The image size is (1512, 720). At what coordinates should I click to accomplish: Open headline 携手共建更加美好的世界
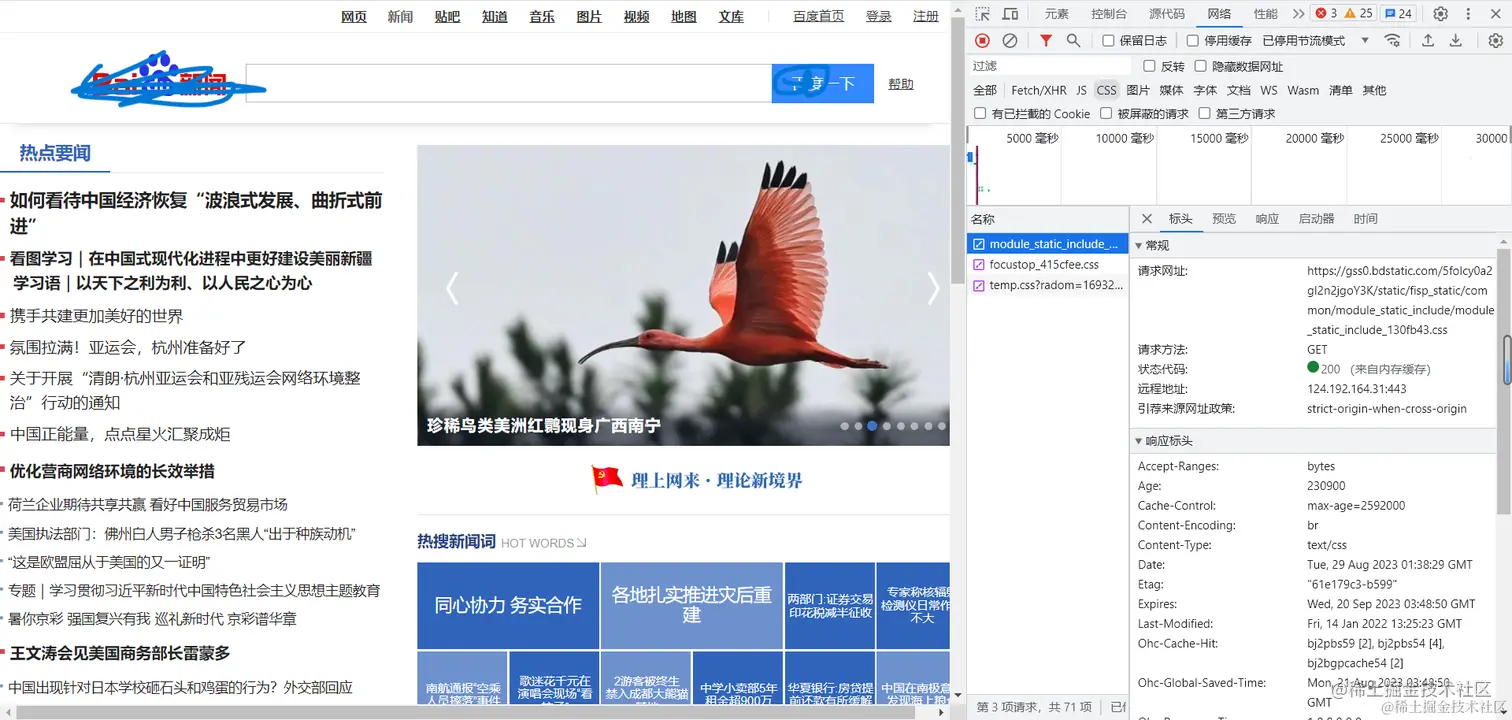[97, 316]
